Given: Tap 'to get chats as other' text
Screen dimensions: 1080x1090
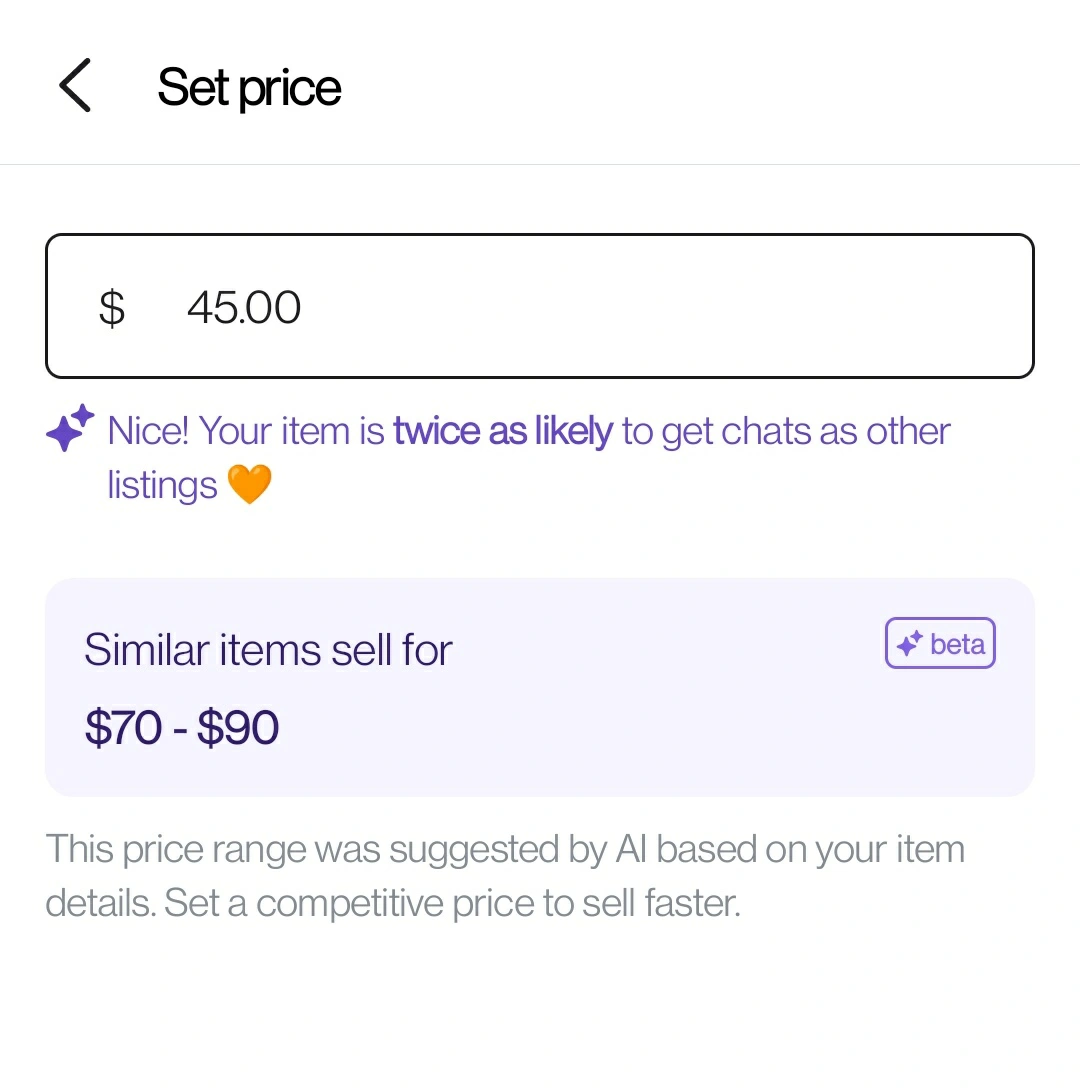Looking at the screenshot, I should 786,431.
